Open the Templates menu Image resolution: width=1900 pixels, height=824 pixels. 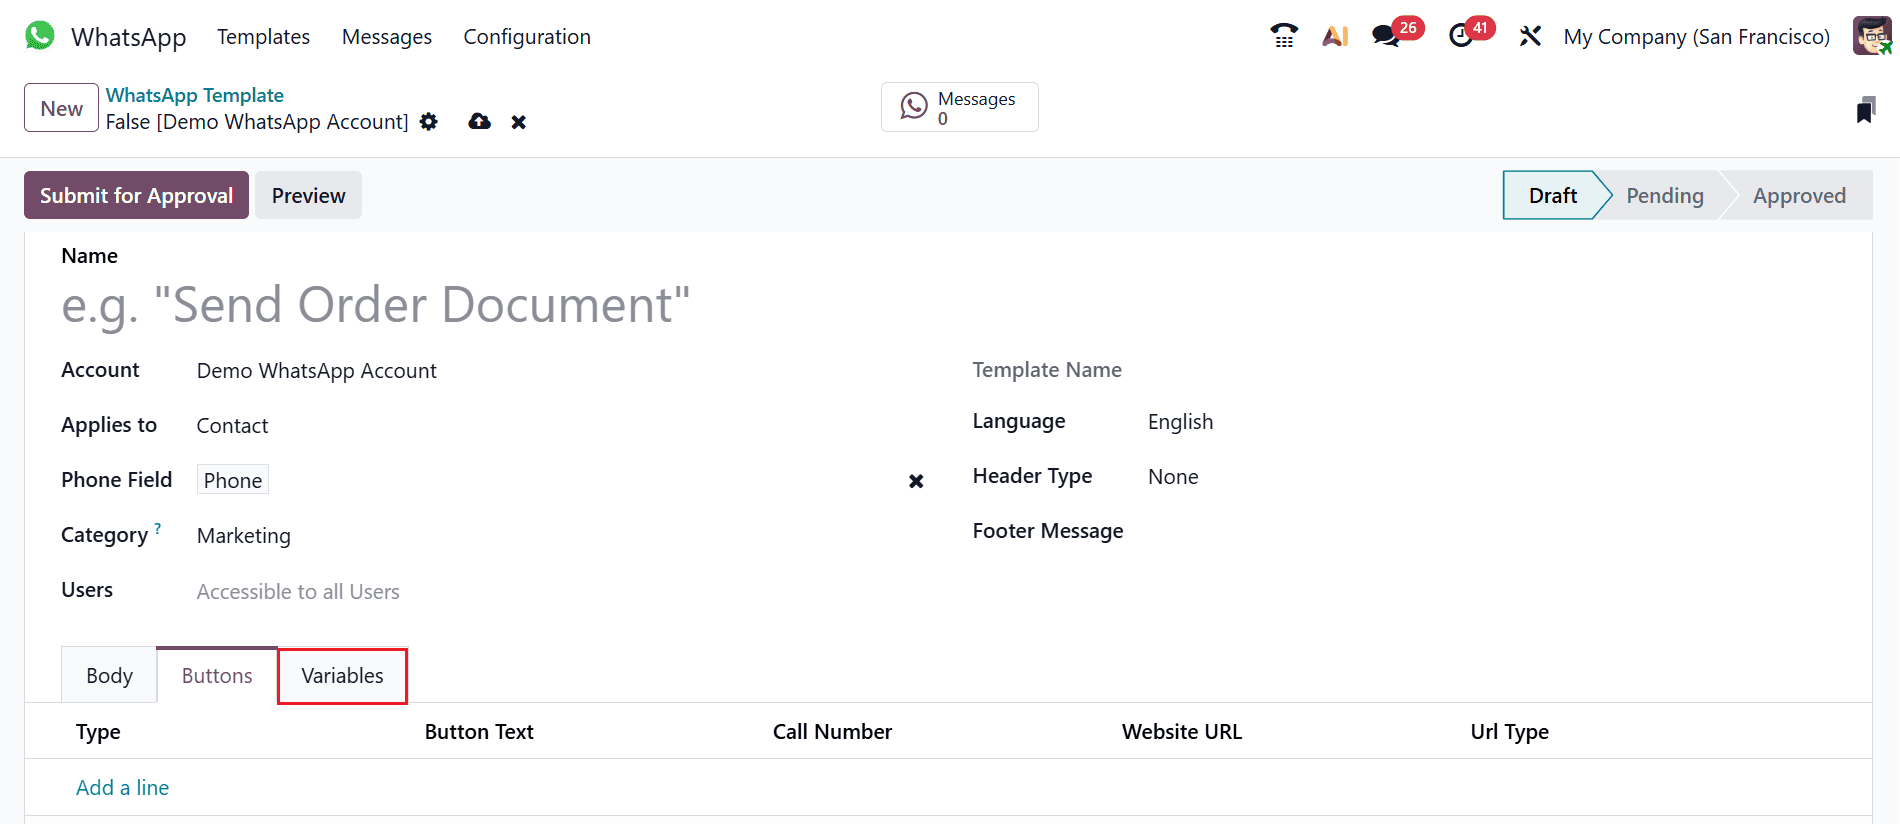[x=263, y=36]
